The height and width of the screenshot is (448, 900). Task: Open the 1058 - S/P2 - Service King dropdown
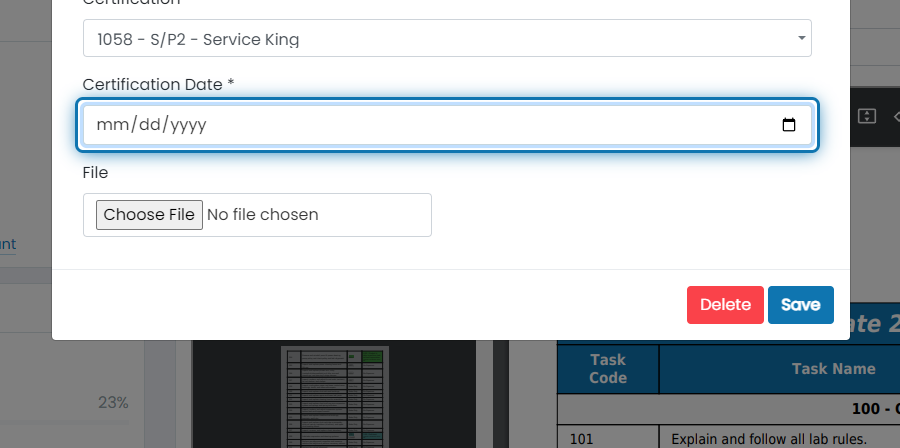447,38
